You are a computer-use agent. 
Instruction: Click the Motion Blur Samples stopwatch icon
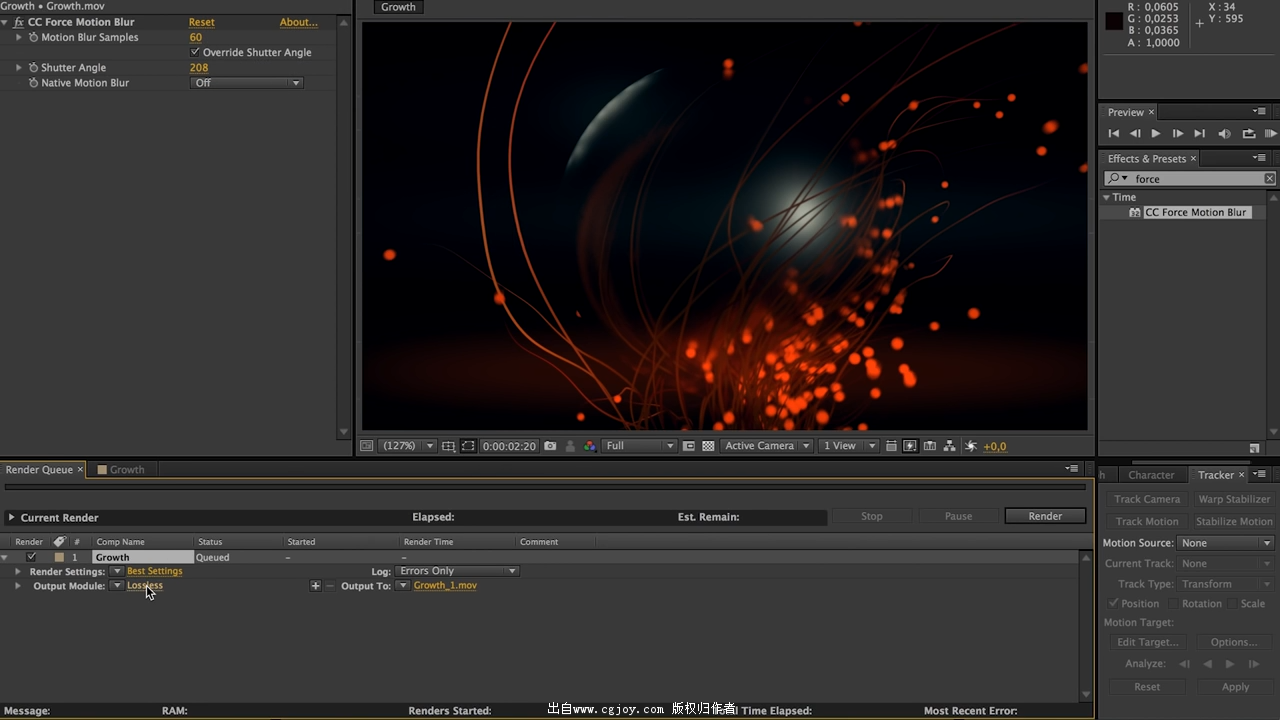33,37
